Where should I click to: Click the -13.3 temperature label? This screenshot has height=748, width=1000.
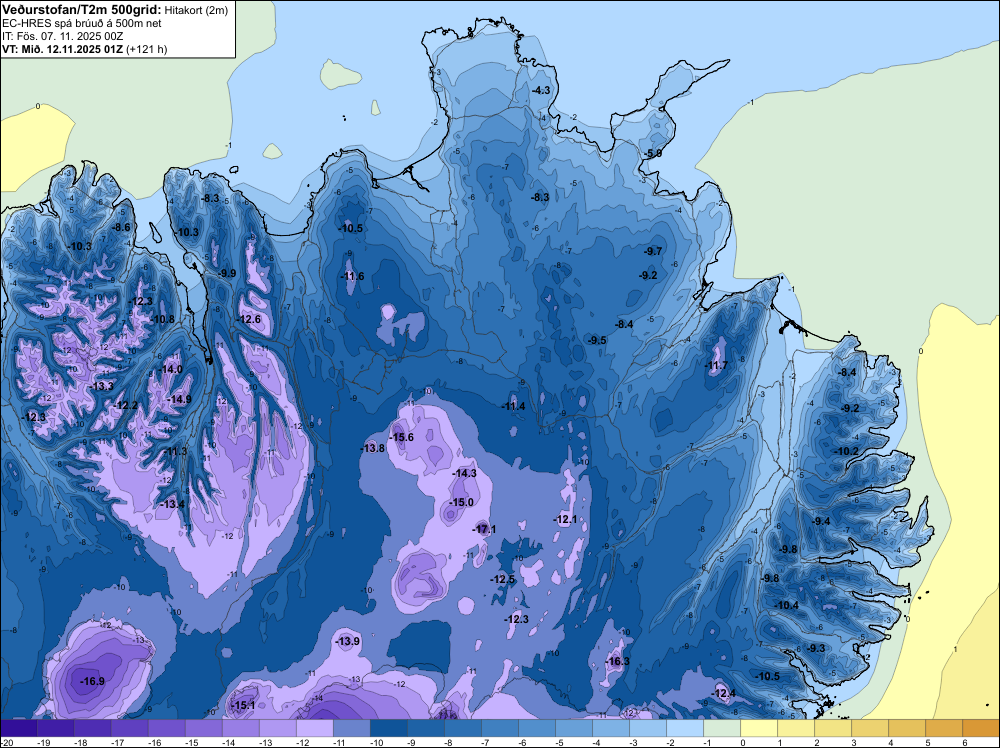[102, 386]
